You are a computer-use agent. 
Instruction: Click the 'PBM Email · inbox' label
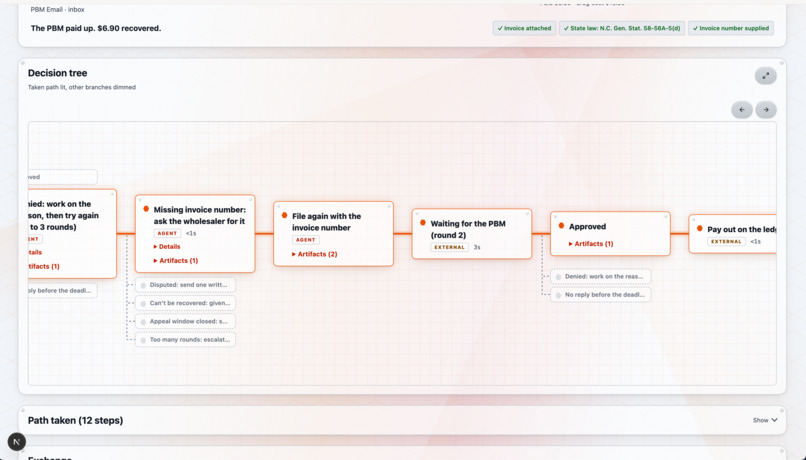point(58,9)
